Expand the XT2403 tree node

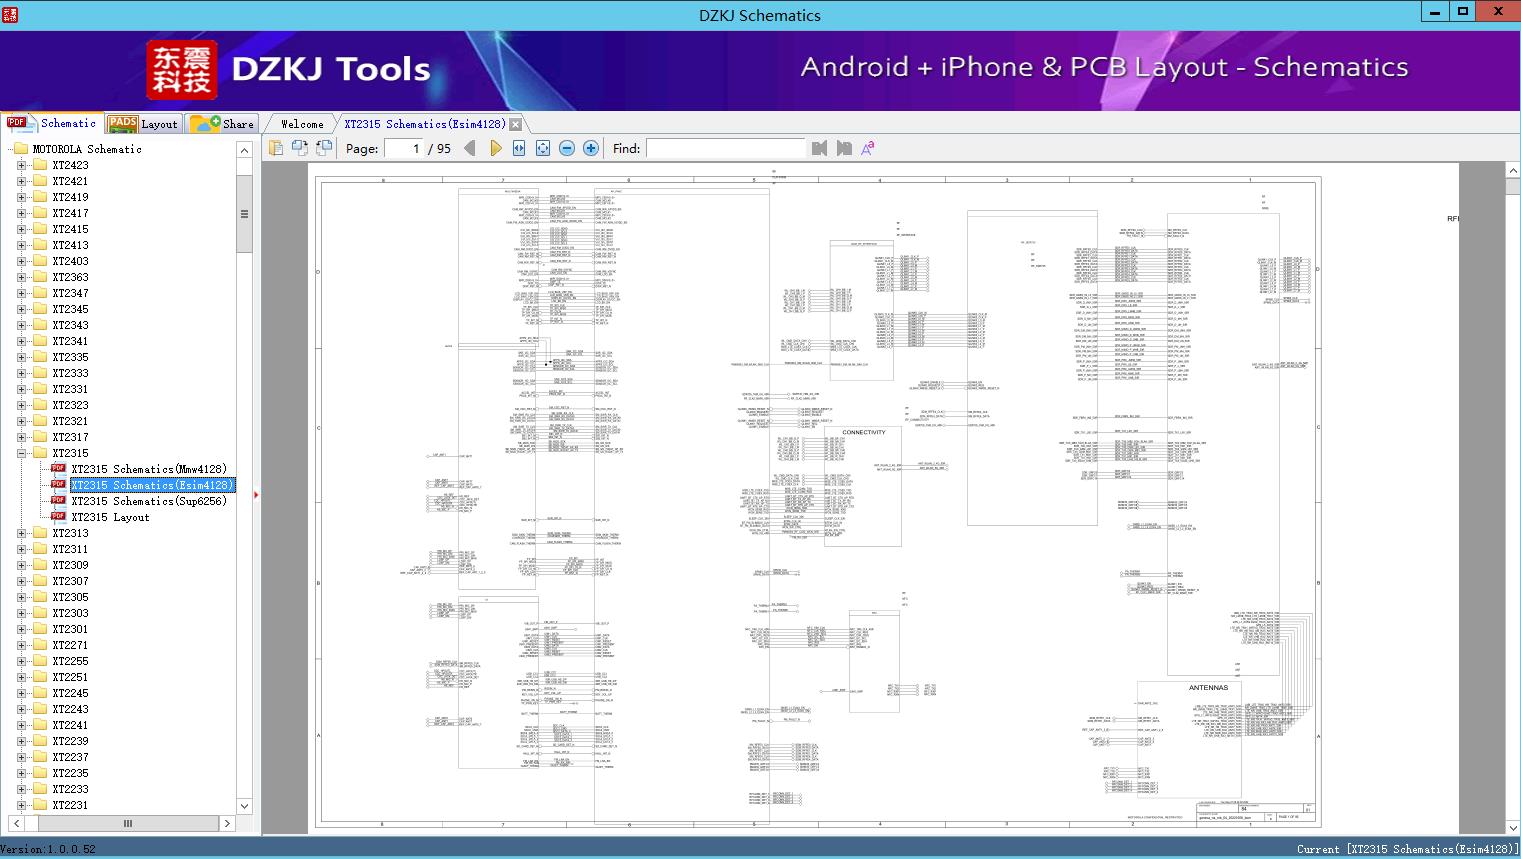click(22, 261)
